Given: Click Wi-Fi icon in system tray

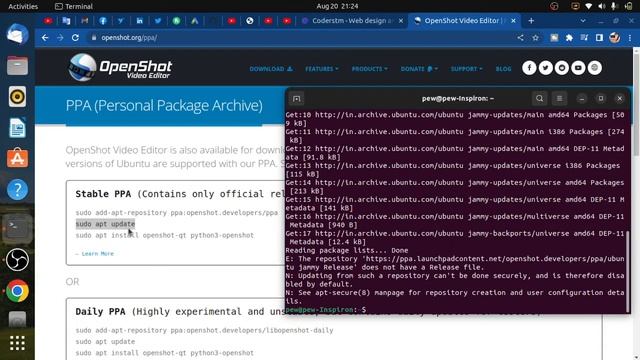Looking at the screenshot, I should point(588,6).
